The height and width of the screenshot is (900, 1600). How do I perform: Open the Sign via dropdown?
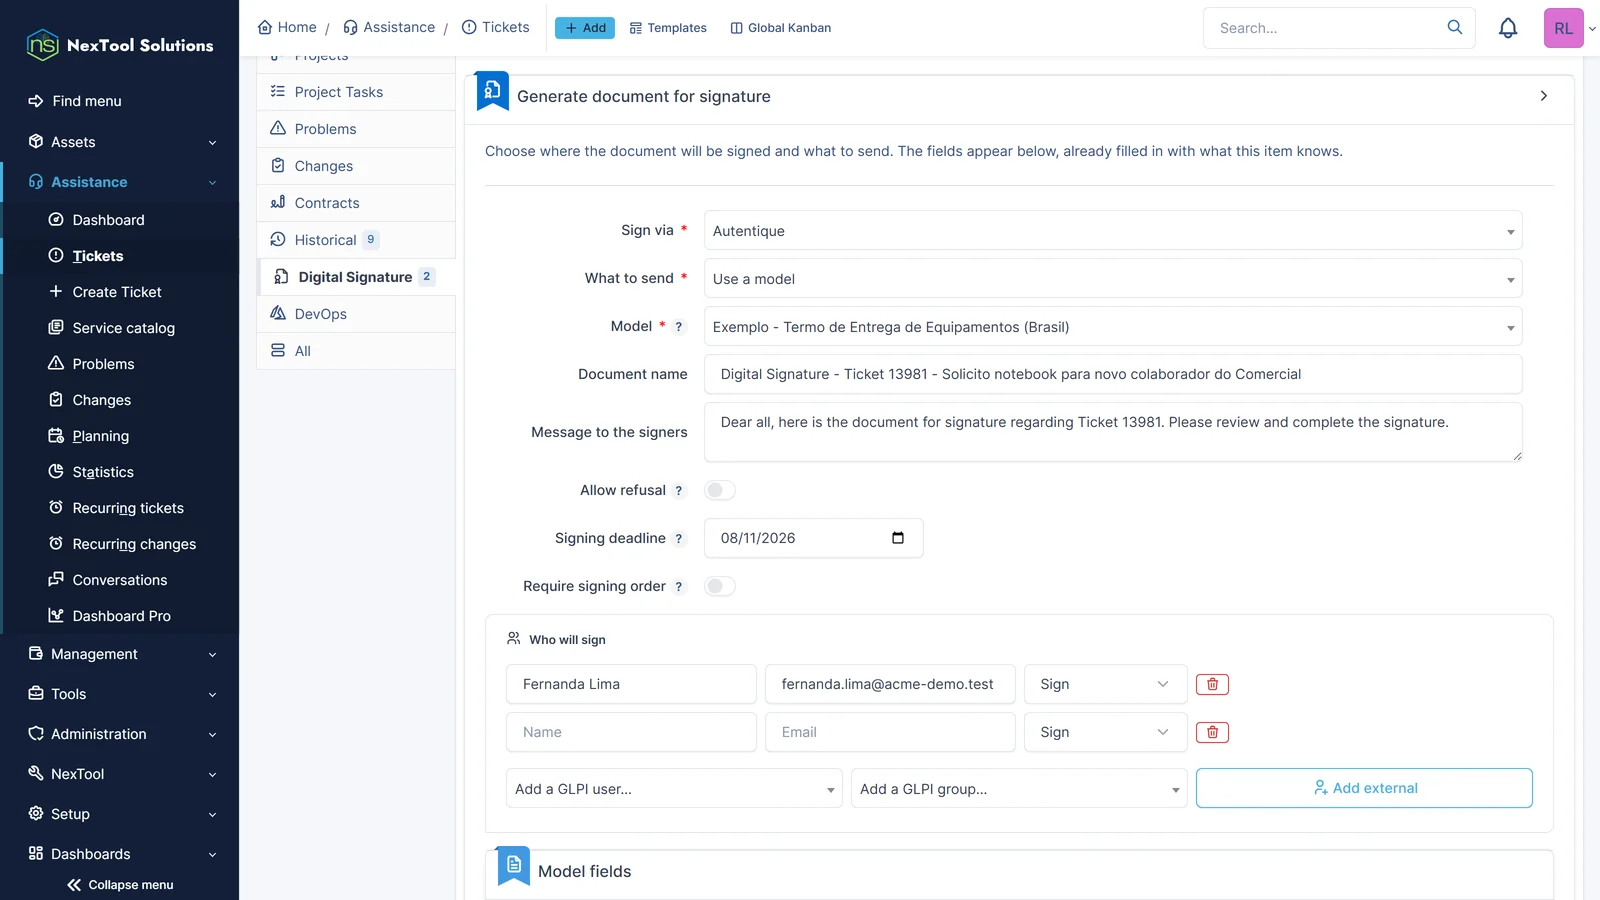tap(1113, 231)
